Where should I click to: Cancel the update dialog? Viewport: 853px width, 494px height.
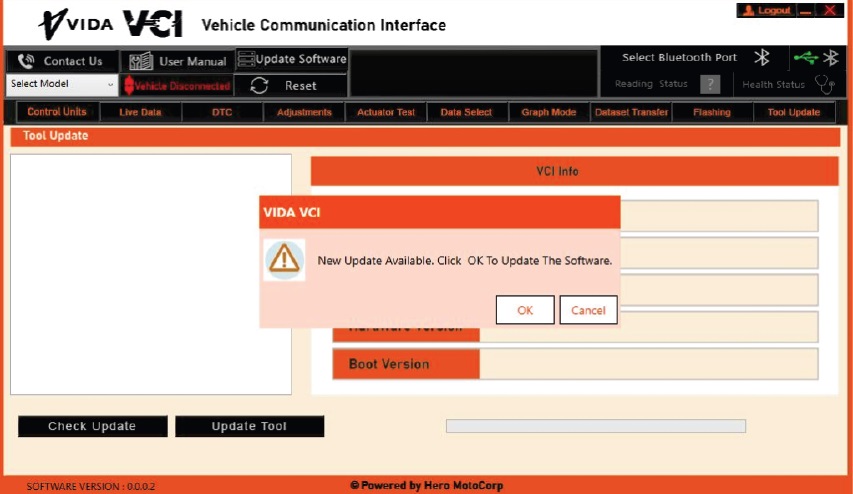pos(588,310)
